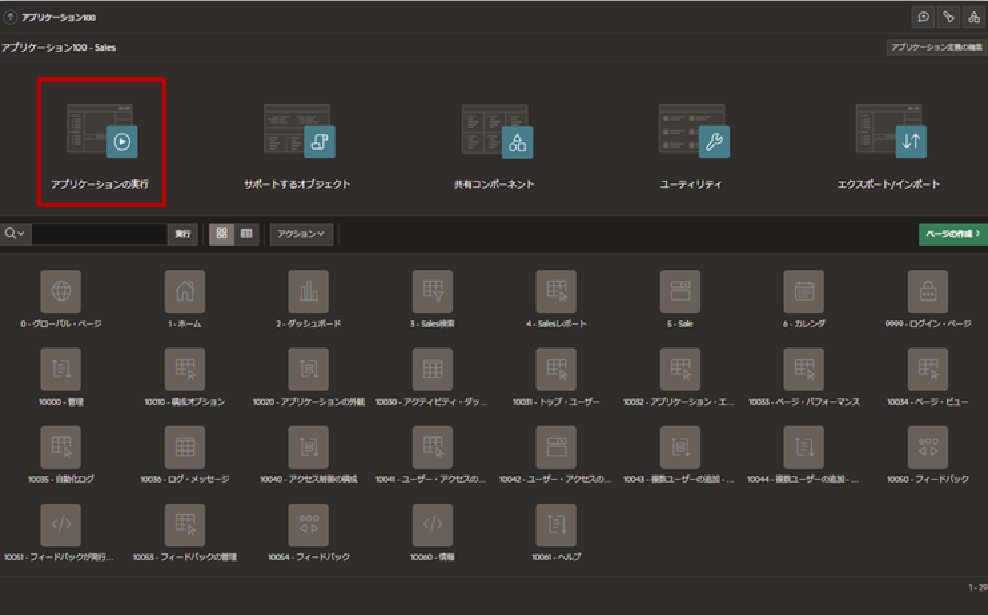Viewport: 988px width, 615px height.
Task: Click アプリケーション定義の編集 button
Action: 934,47
